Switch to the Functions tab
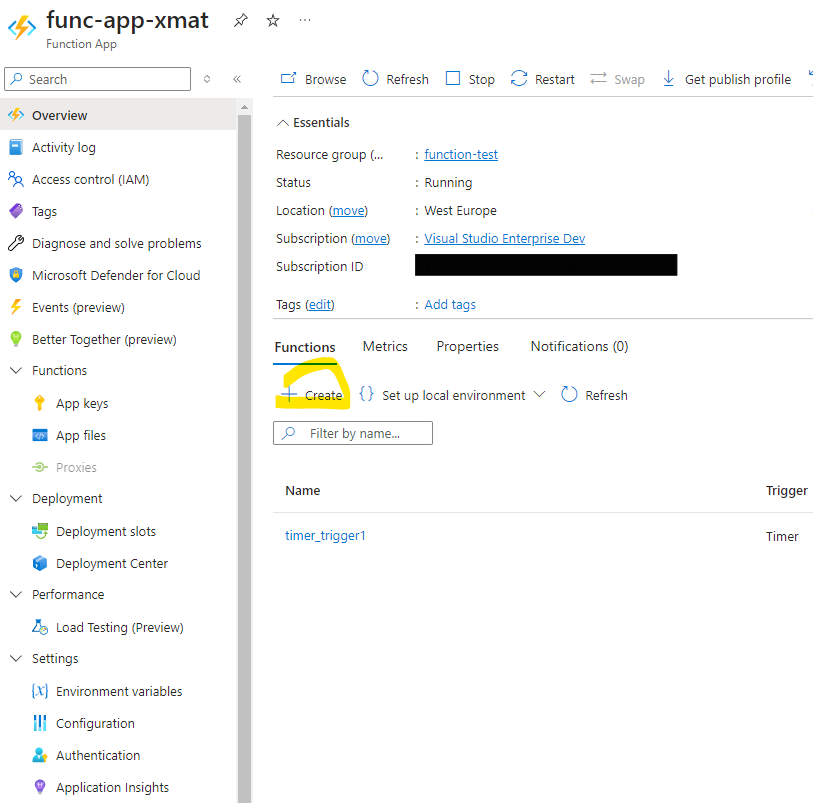 coord(305,347)
